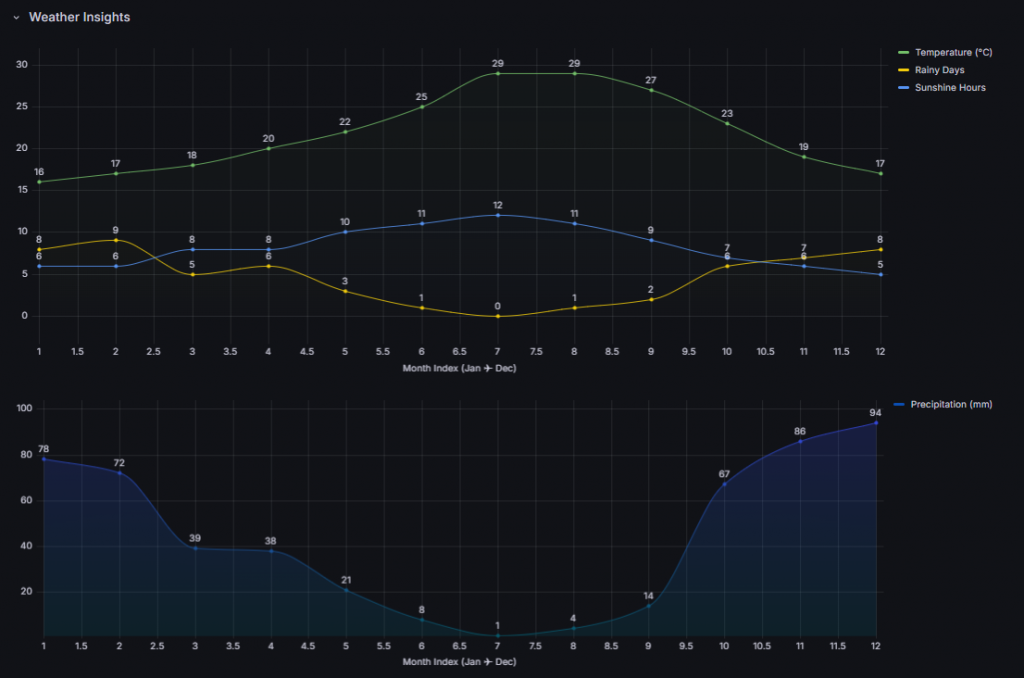Click the Precipitation data point labeled 67

coord(723,484)
